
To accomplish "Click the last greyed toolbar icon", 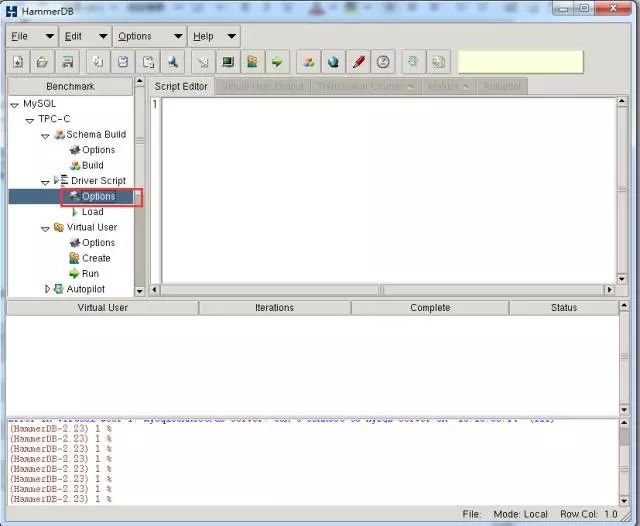I will tap(438, 62).
